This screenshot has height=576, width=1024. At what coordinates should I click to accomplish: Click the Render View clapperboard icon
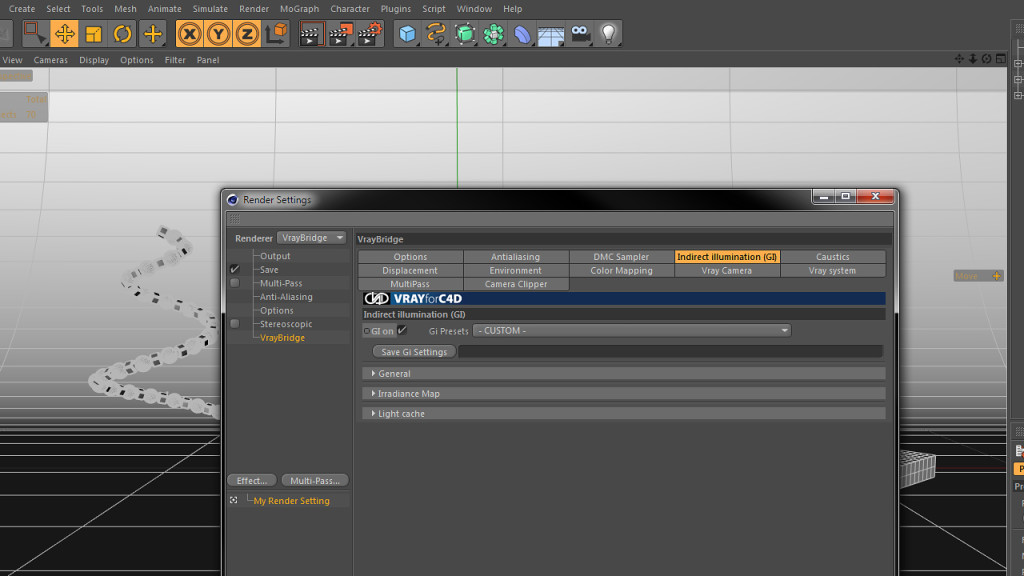click(312, 33)
